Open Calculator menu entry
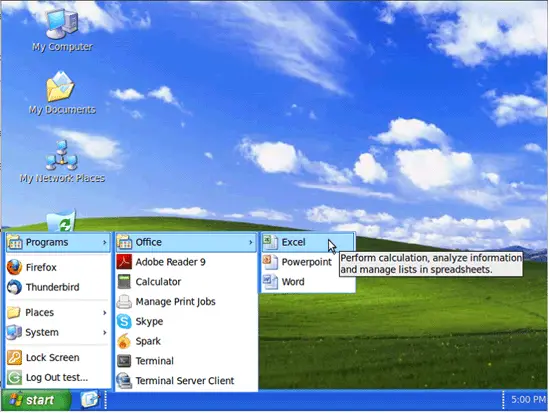Image resolution: width=550 pixels, height=413 pixels. pyautogui.click(x=186, y=282)
